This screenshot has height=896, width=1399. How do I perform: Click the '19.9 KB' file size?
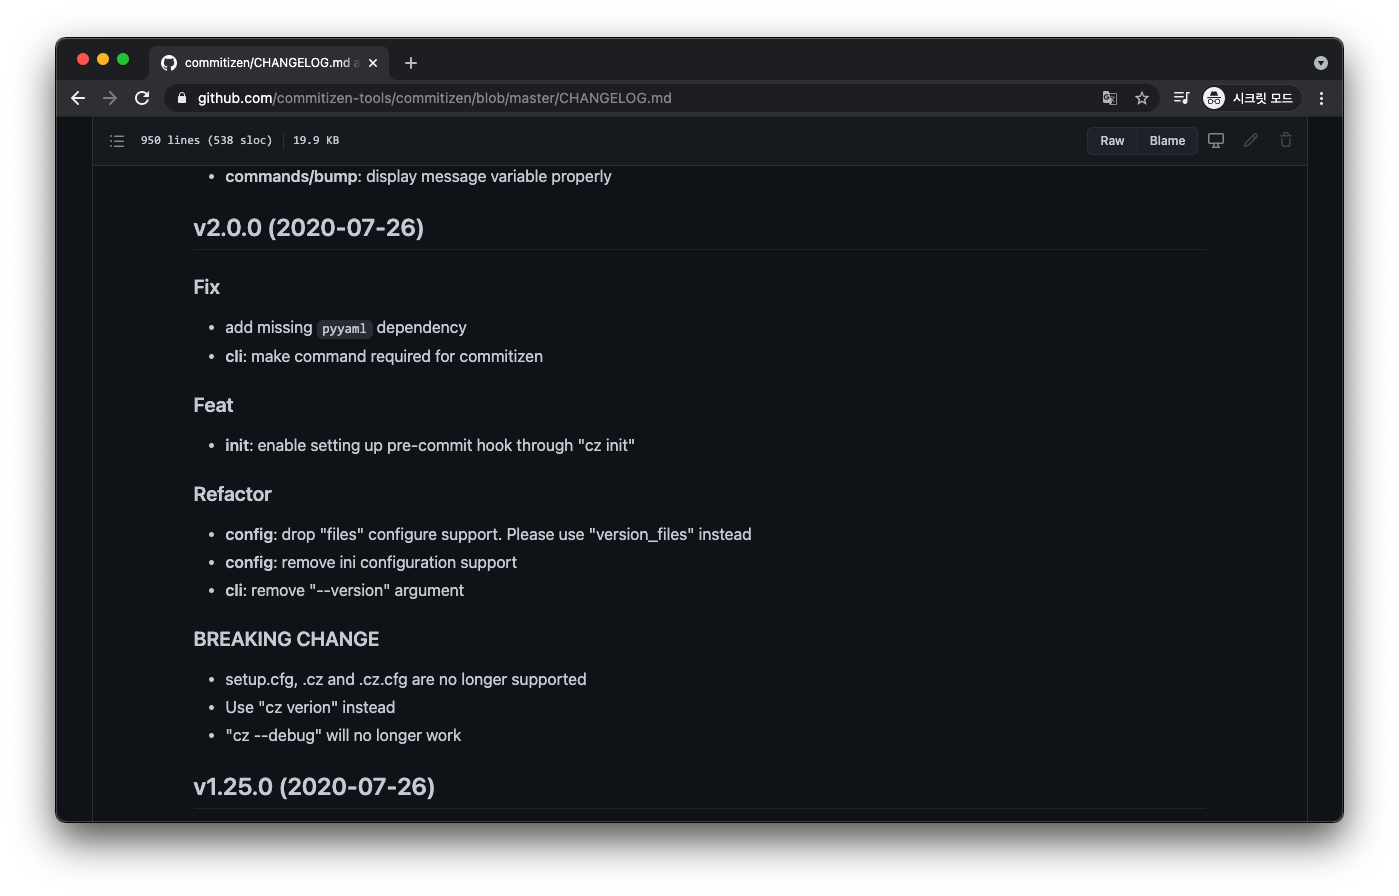[316, 141]
